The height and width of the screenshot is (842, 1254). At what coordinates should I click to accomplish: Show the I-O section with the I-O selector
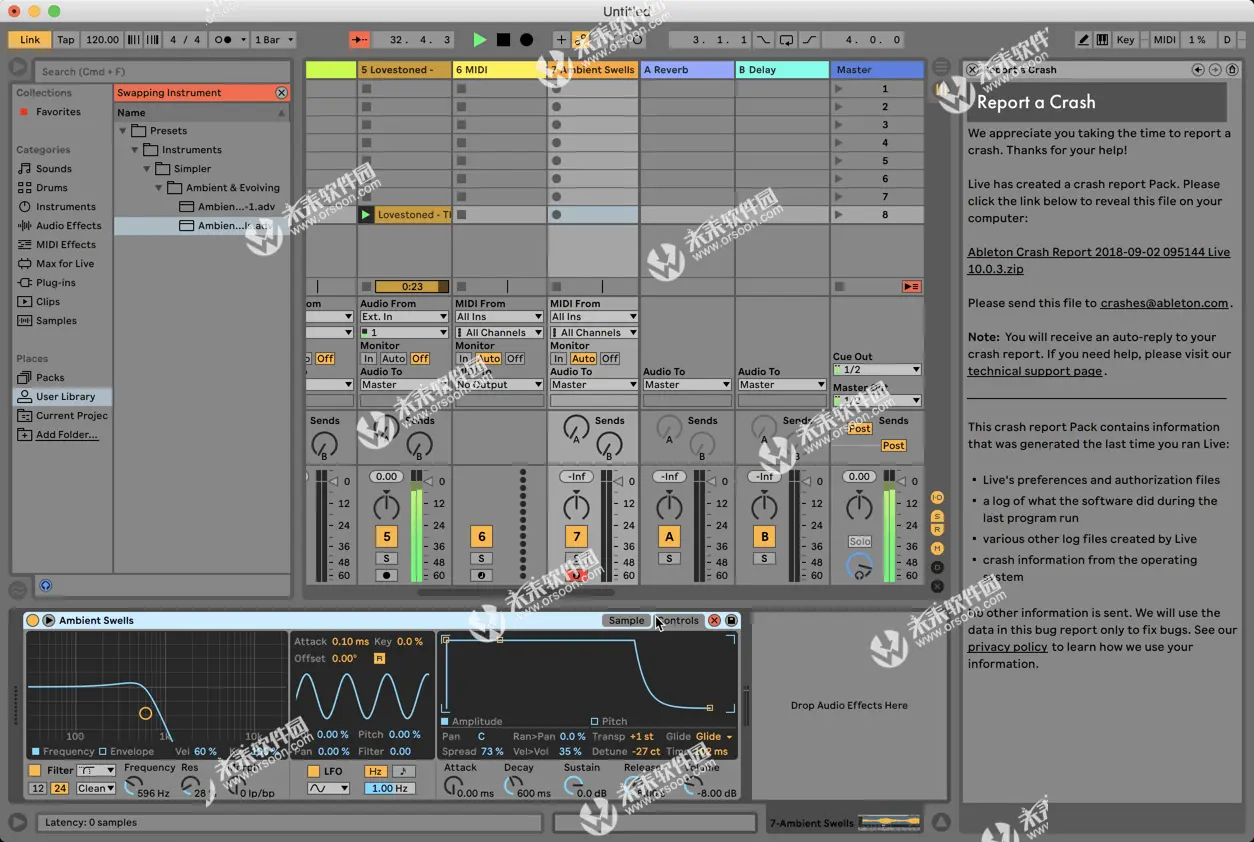click(937, 497)
